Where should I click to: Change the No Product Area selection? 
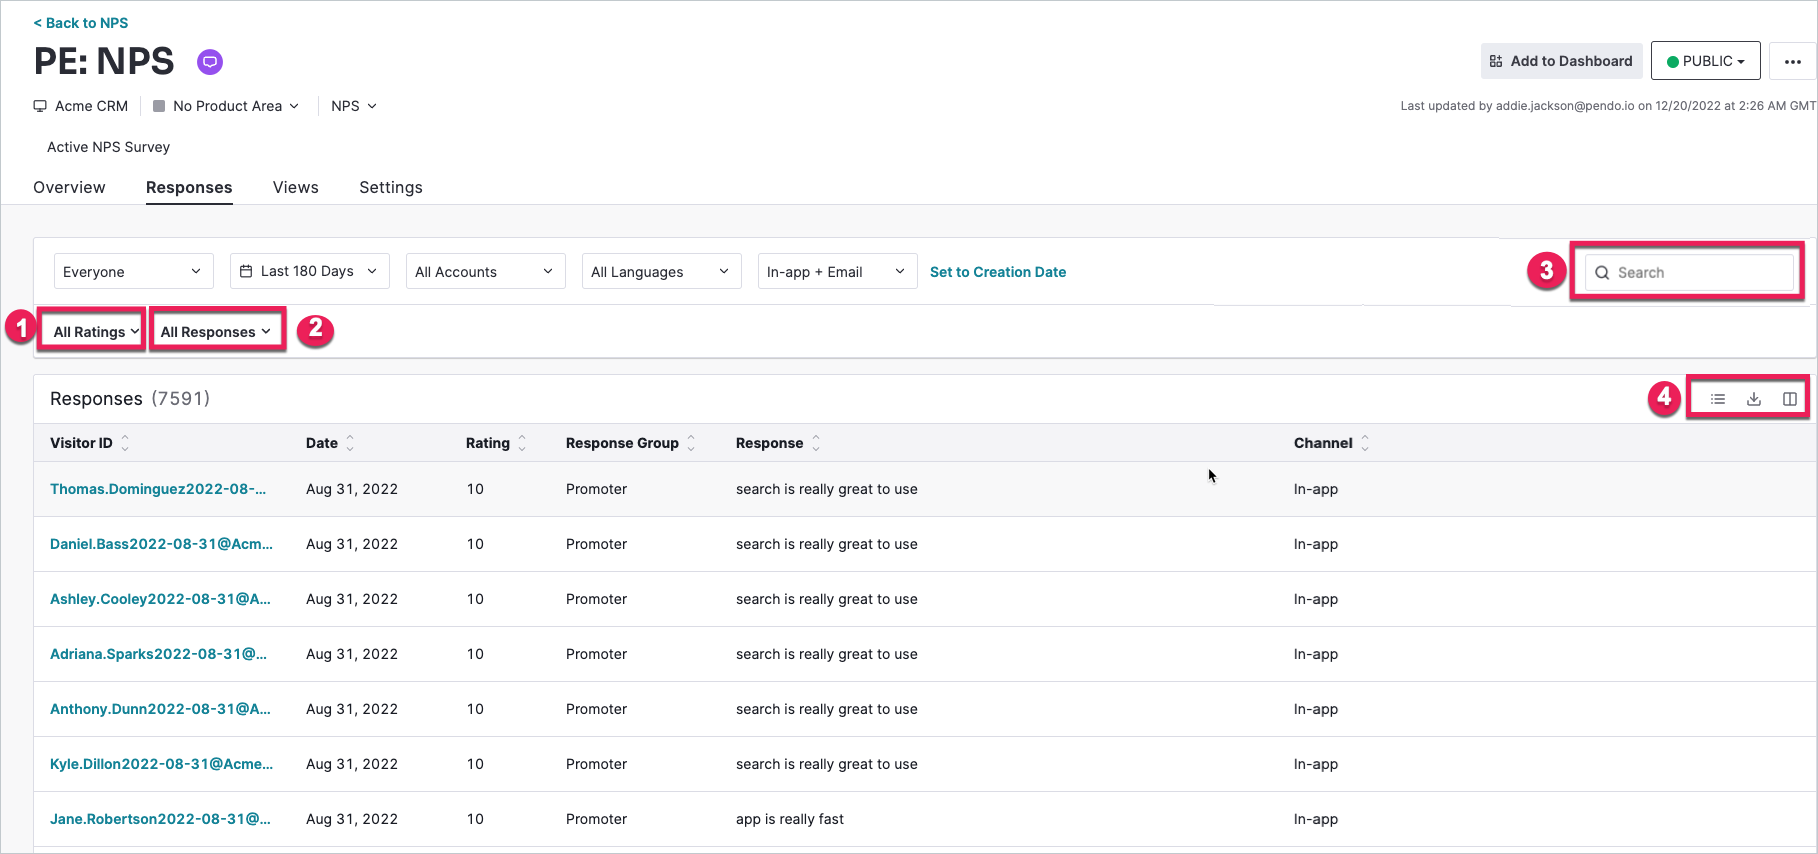pos(226,106)
